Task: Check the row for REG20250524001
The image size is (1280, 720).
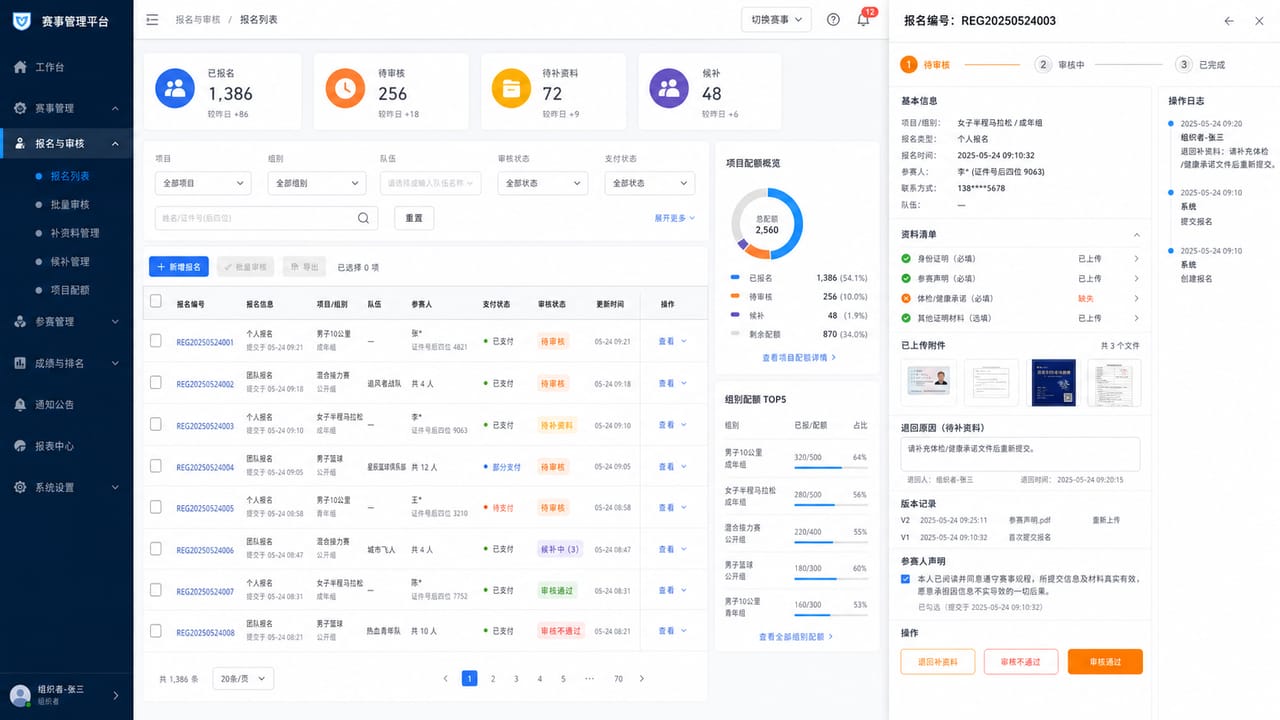Action: [155, 341]
